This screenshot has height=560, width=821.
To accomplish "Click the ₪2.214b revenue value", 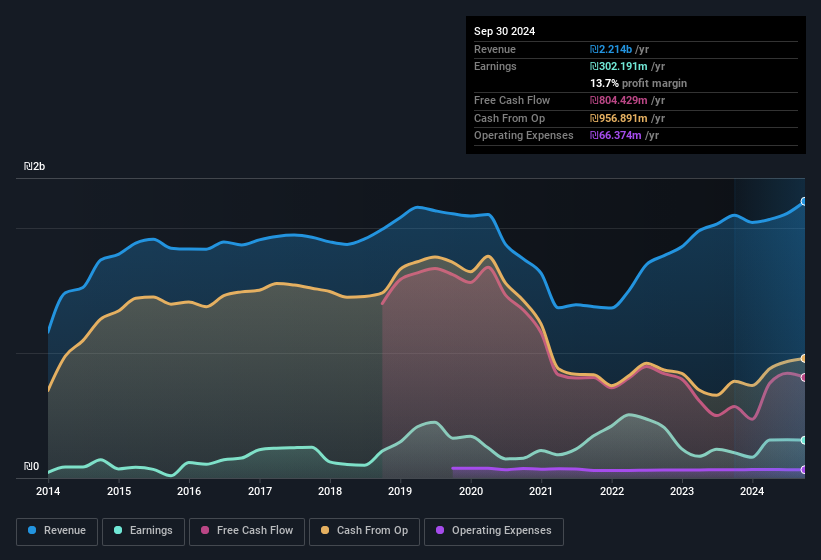I will point(611,49).
